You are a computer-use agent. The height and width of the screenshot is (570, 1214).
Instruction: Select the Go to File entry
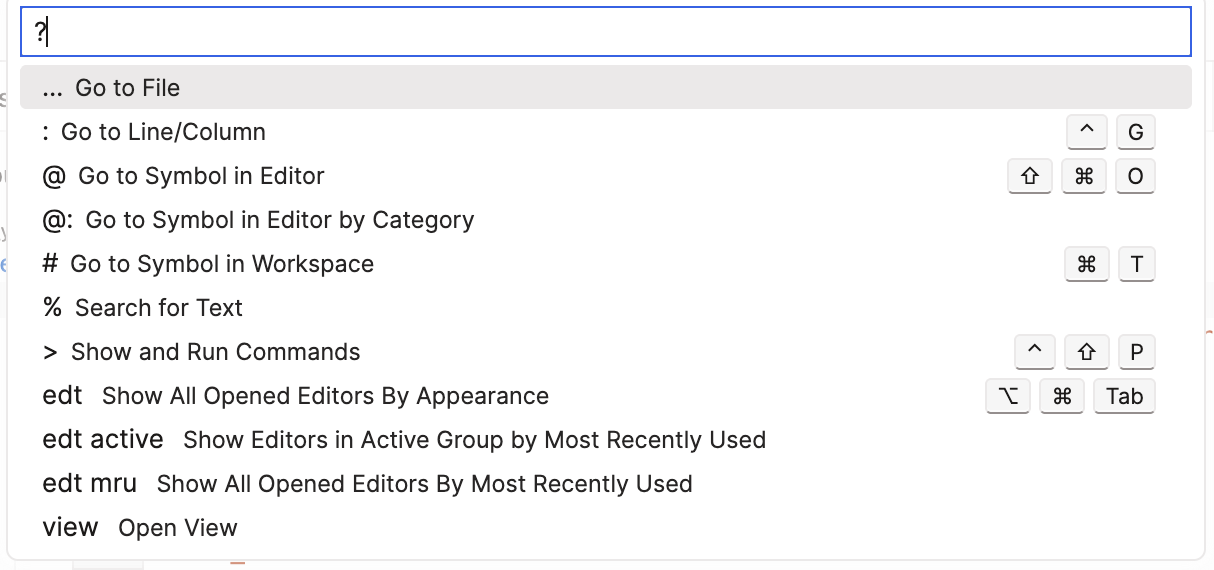[127, 88]
